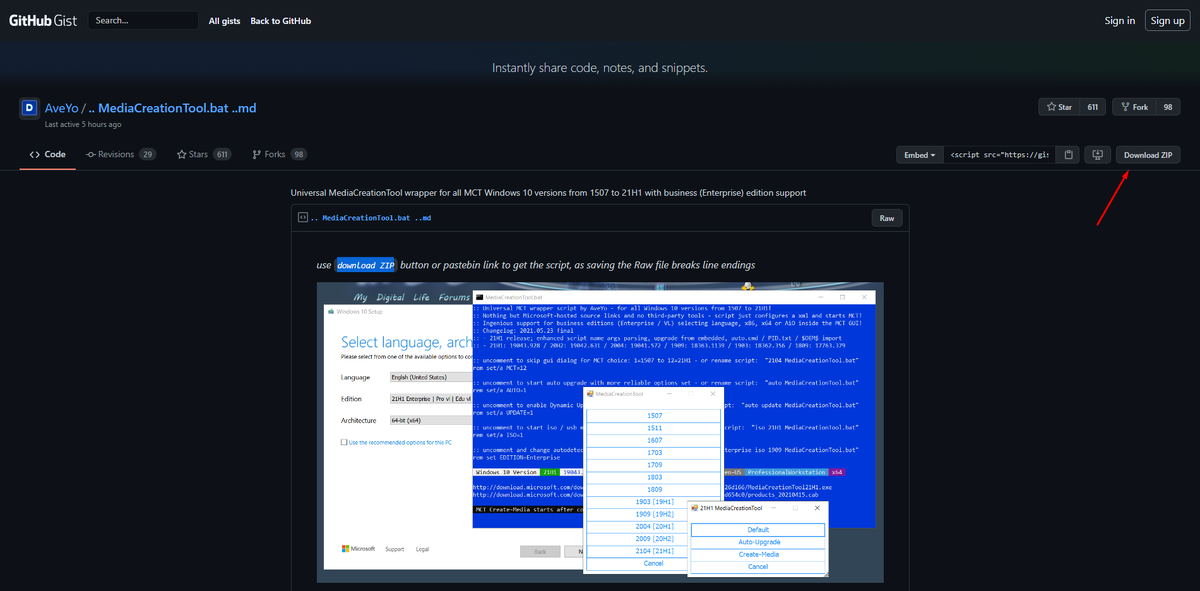Click the Back button in Windows 10 Setup

tap(539, 551)
